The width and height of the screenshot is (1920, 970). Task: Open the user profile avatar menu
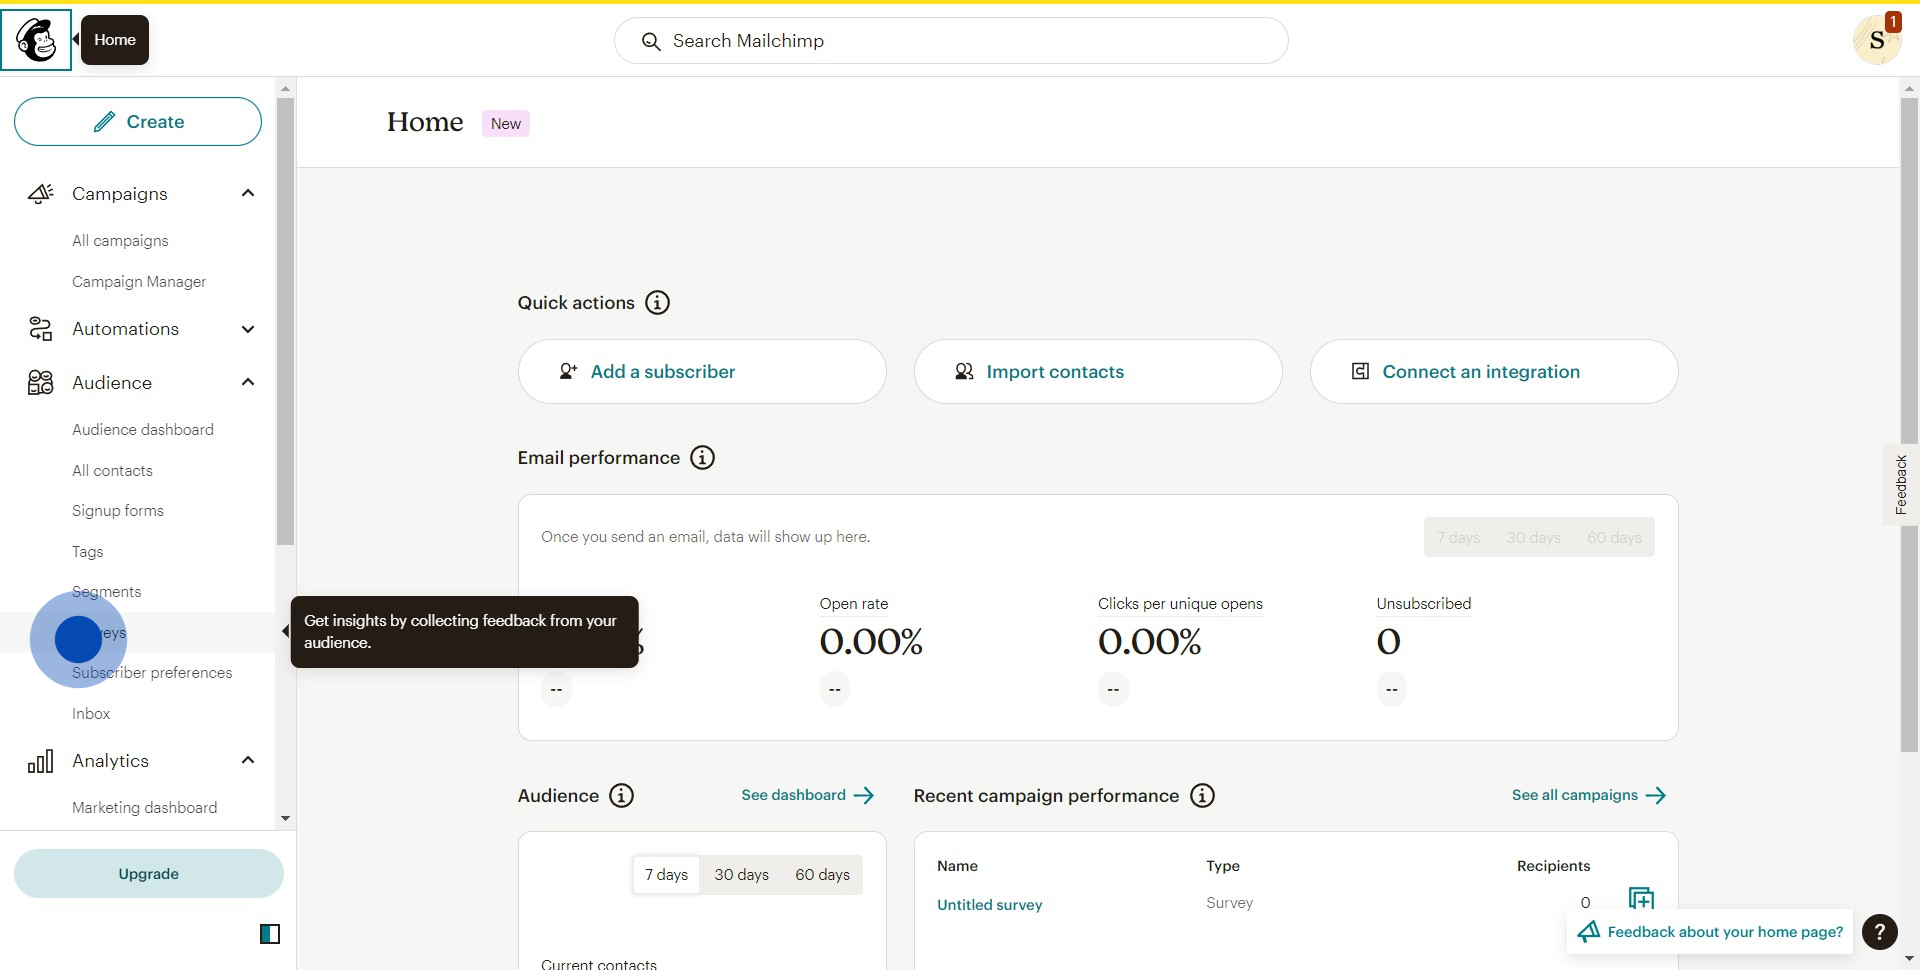pyautogui.click(x=1876, y=41)
